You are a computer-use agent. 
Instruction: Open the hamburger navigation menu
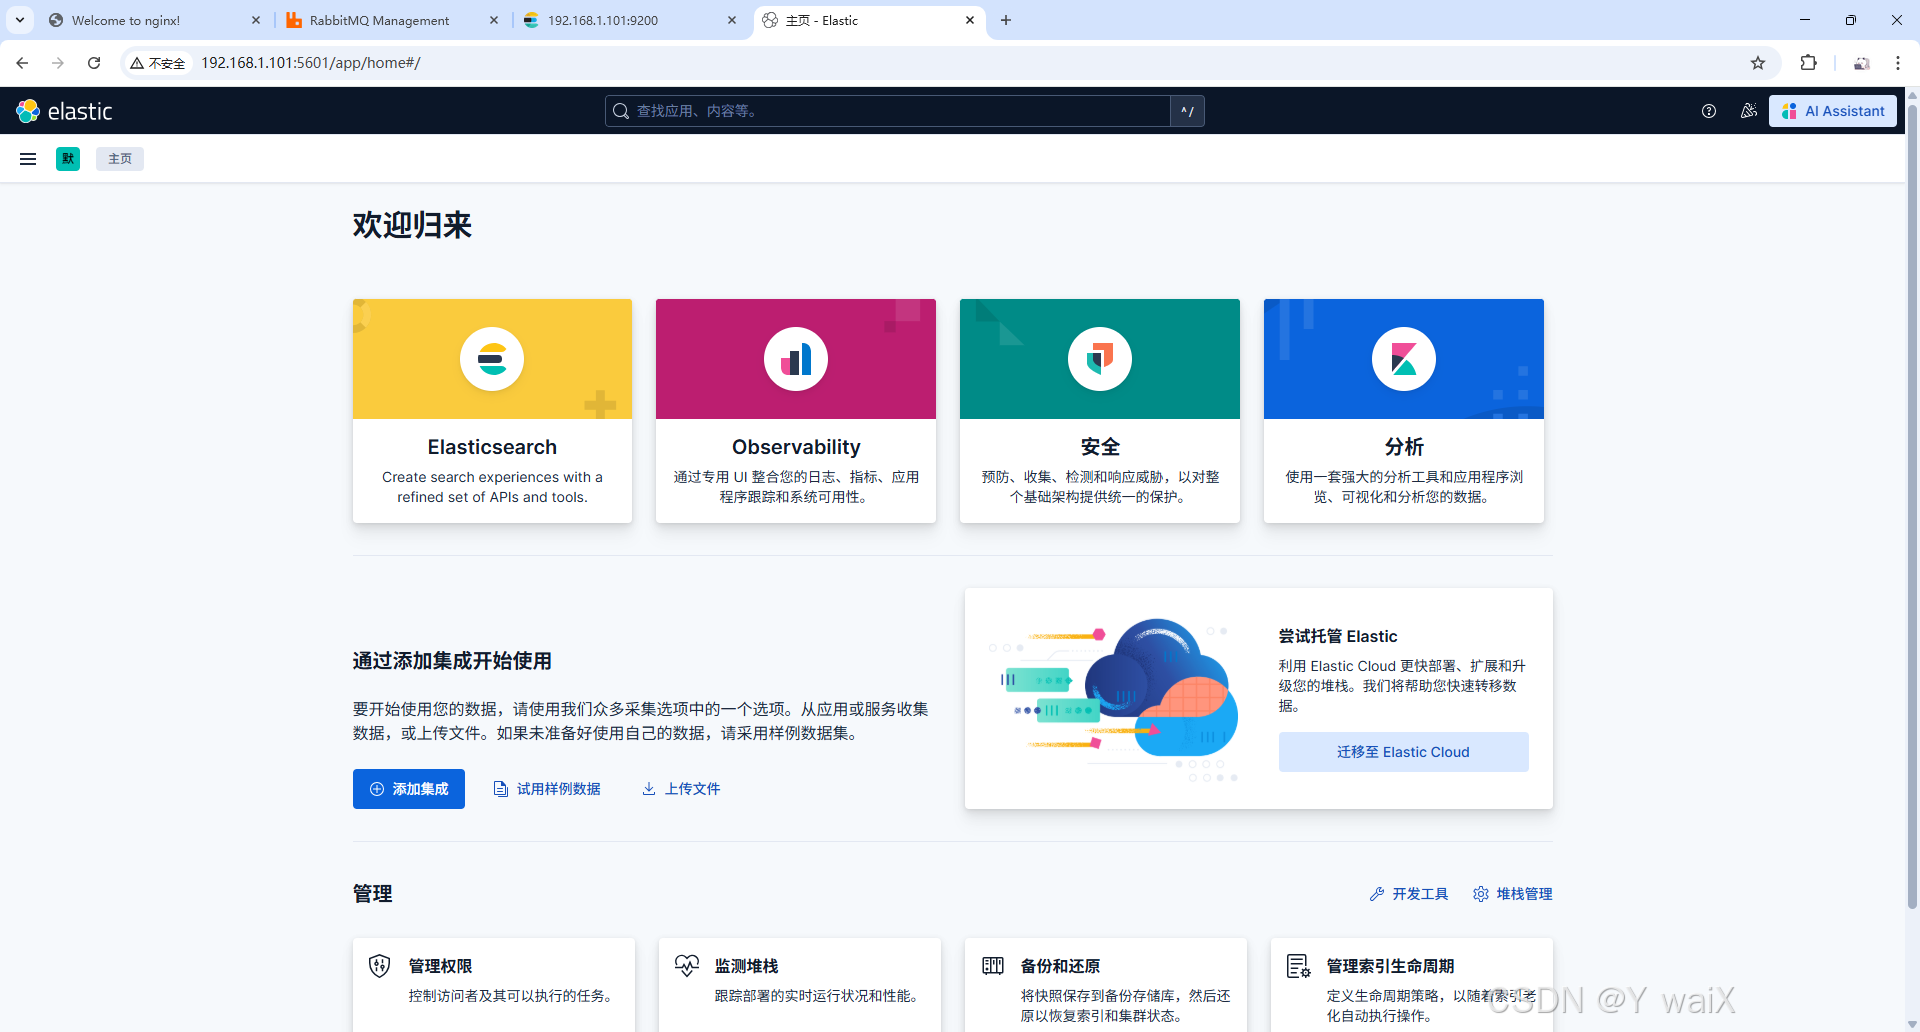[x=28, y=159]
